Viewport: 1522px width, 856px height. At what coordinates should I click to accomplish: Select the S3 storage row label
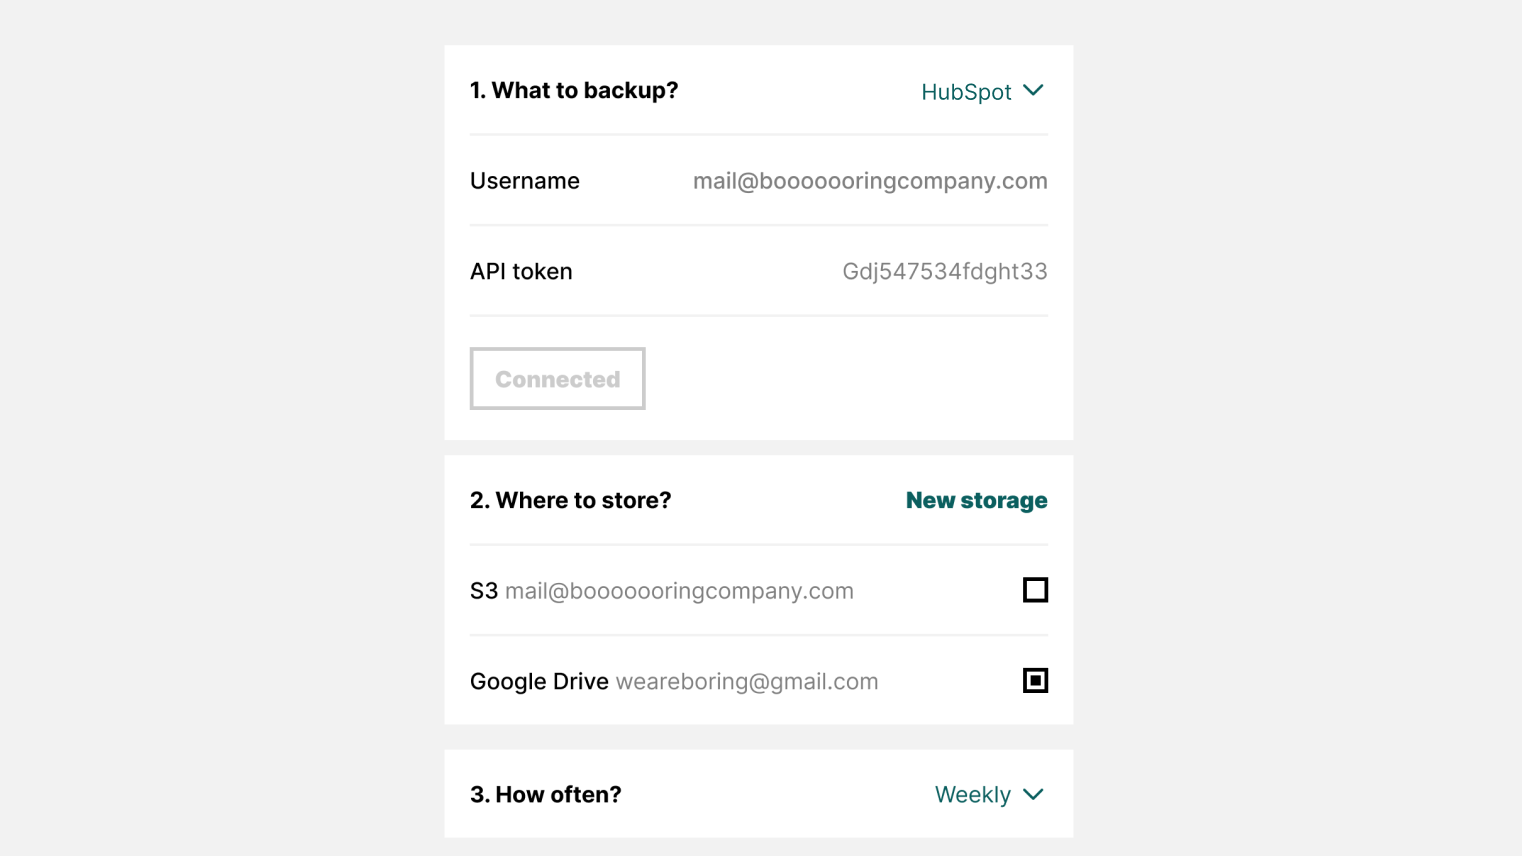click(484, 591)
